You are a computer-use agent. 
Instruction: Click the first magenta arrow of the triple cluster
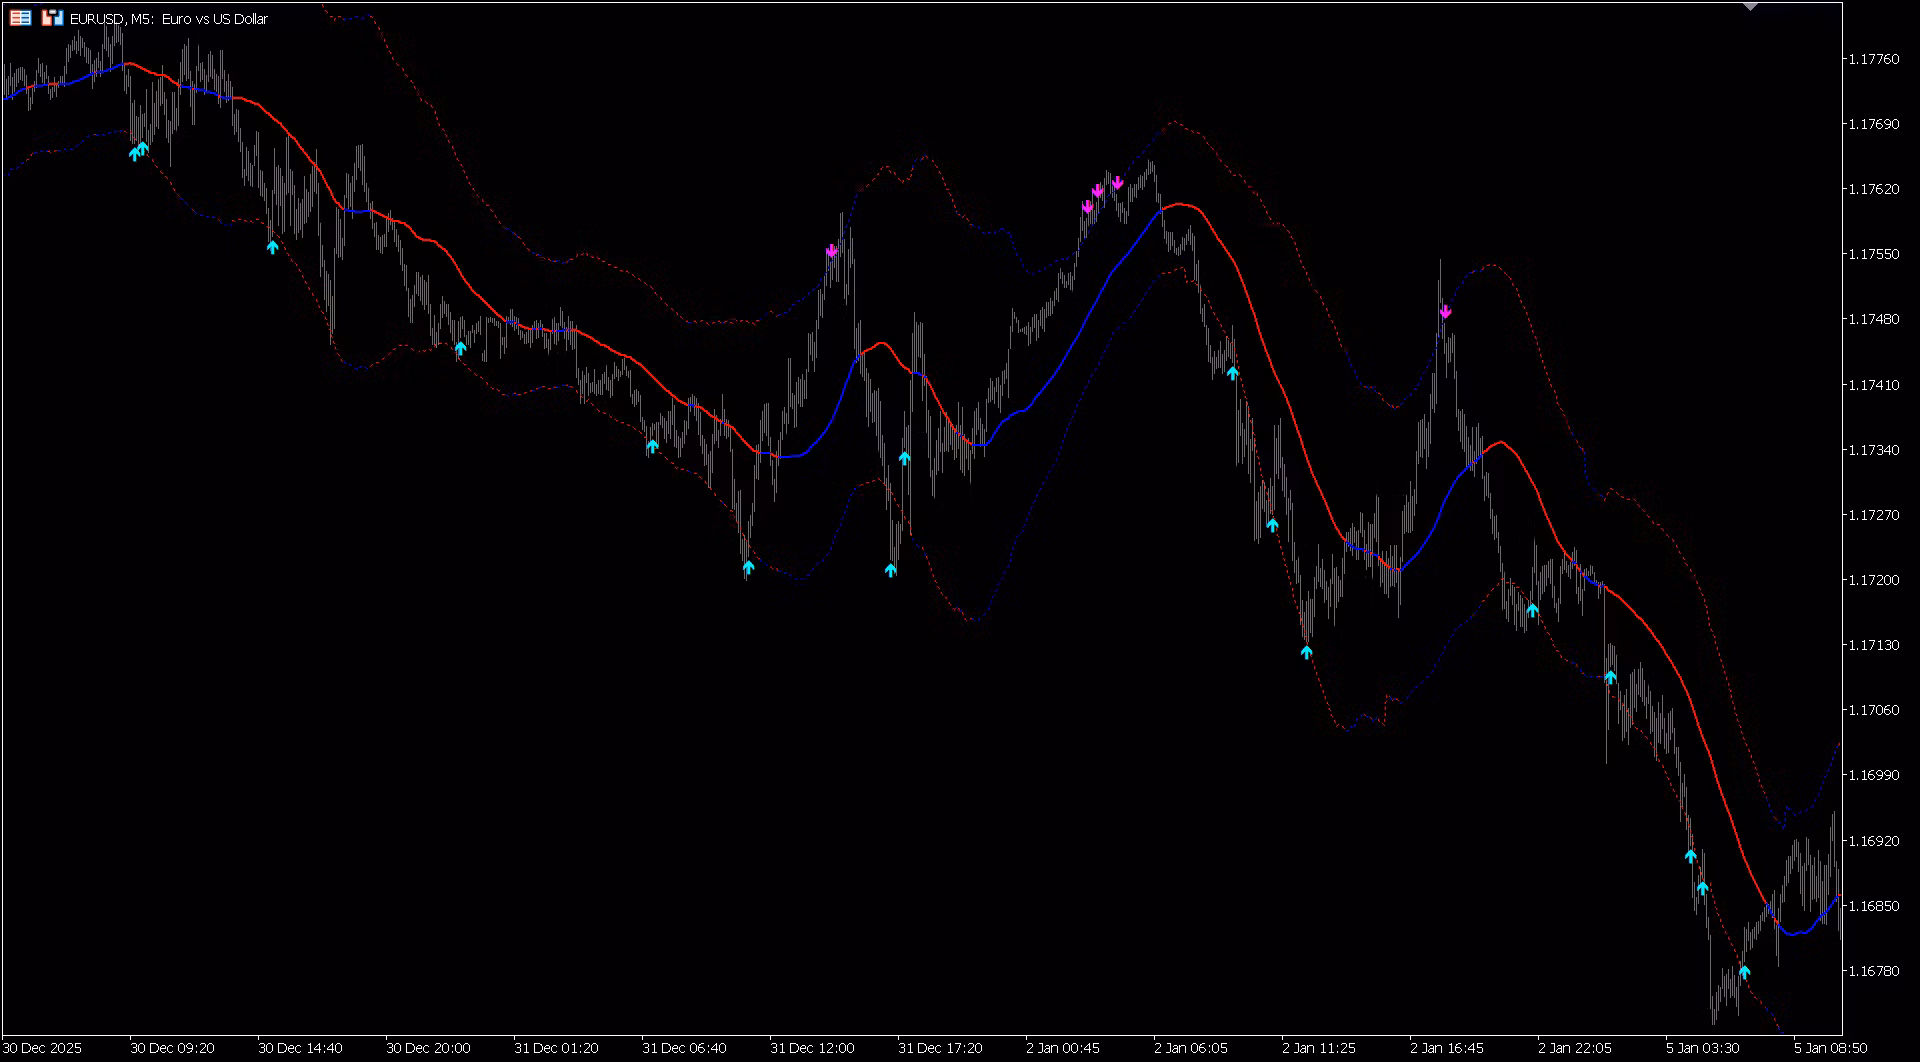[x=1087, y=207]
